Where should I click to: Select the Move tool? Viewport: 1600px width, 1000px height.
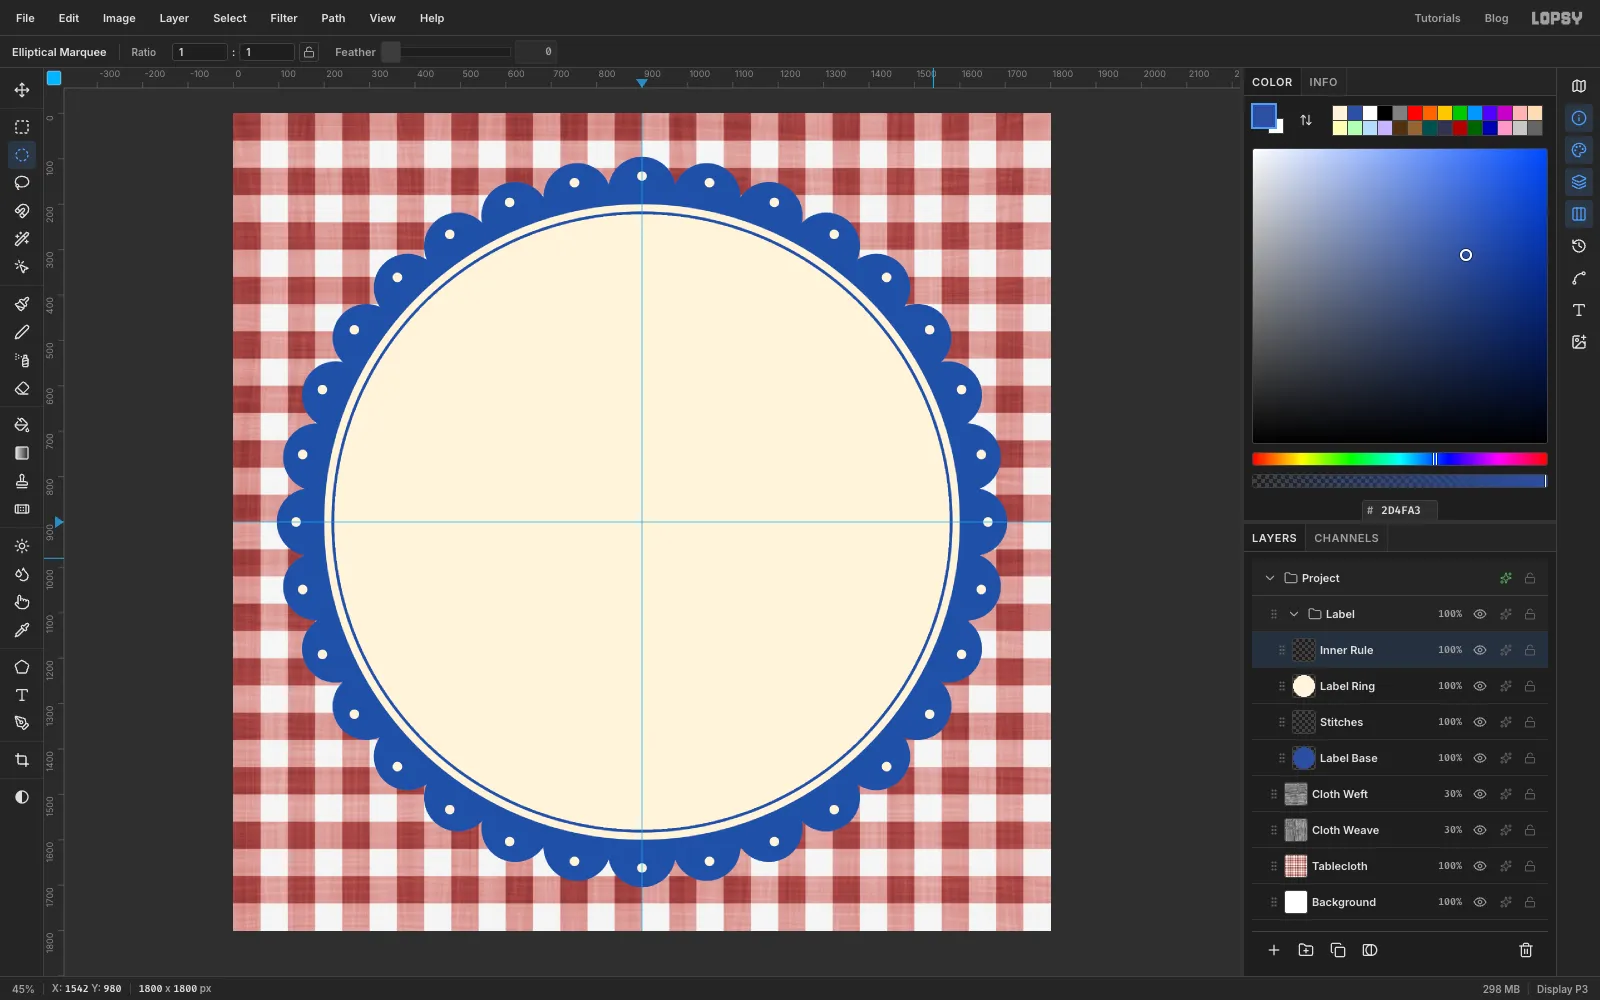pos(22,90)
